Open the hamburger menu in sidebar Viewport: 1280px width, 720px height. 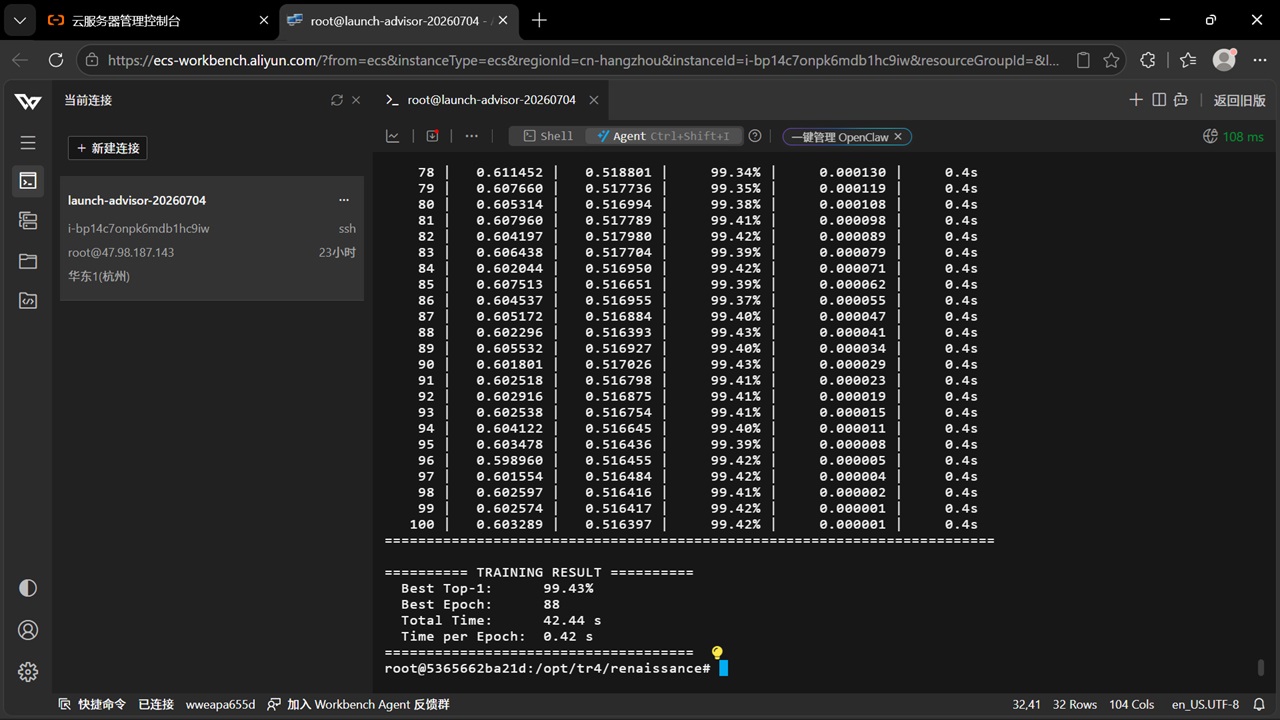[28, 143]
